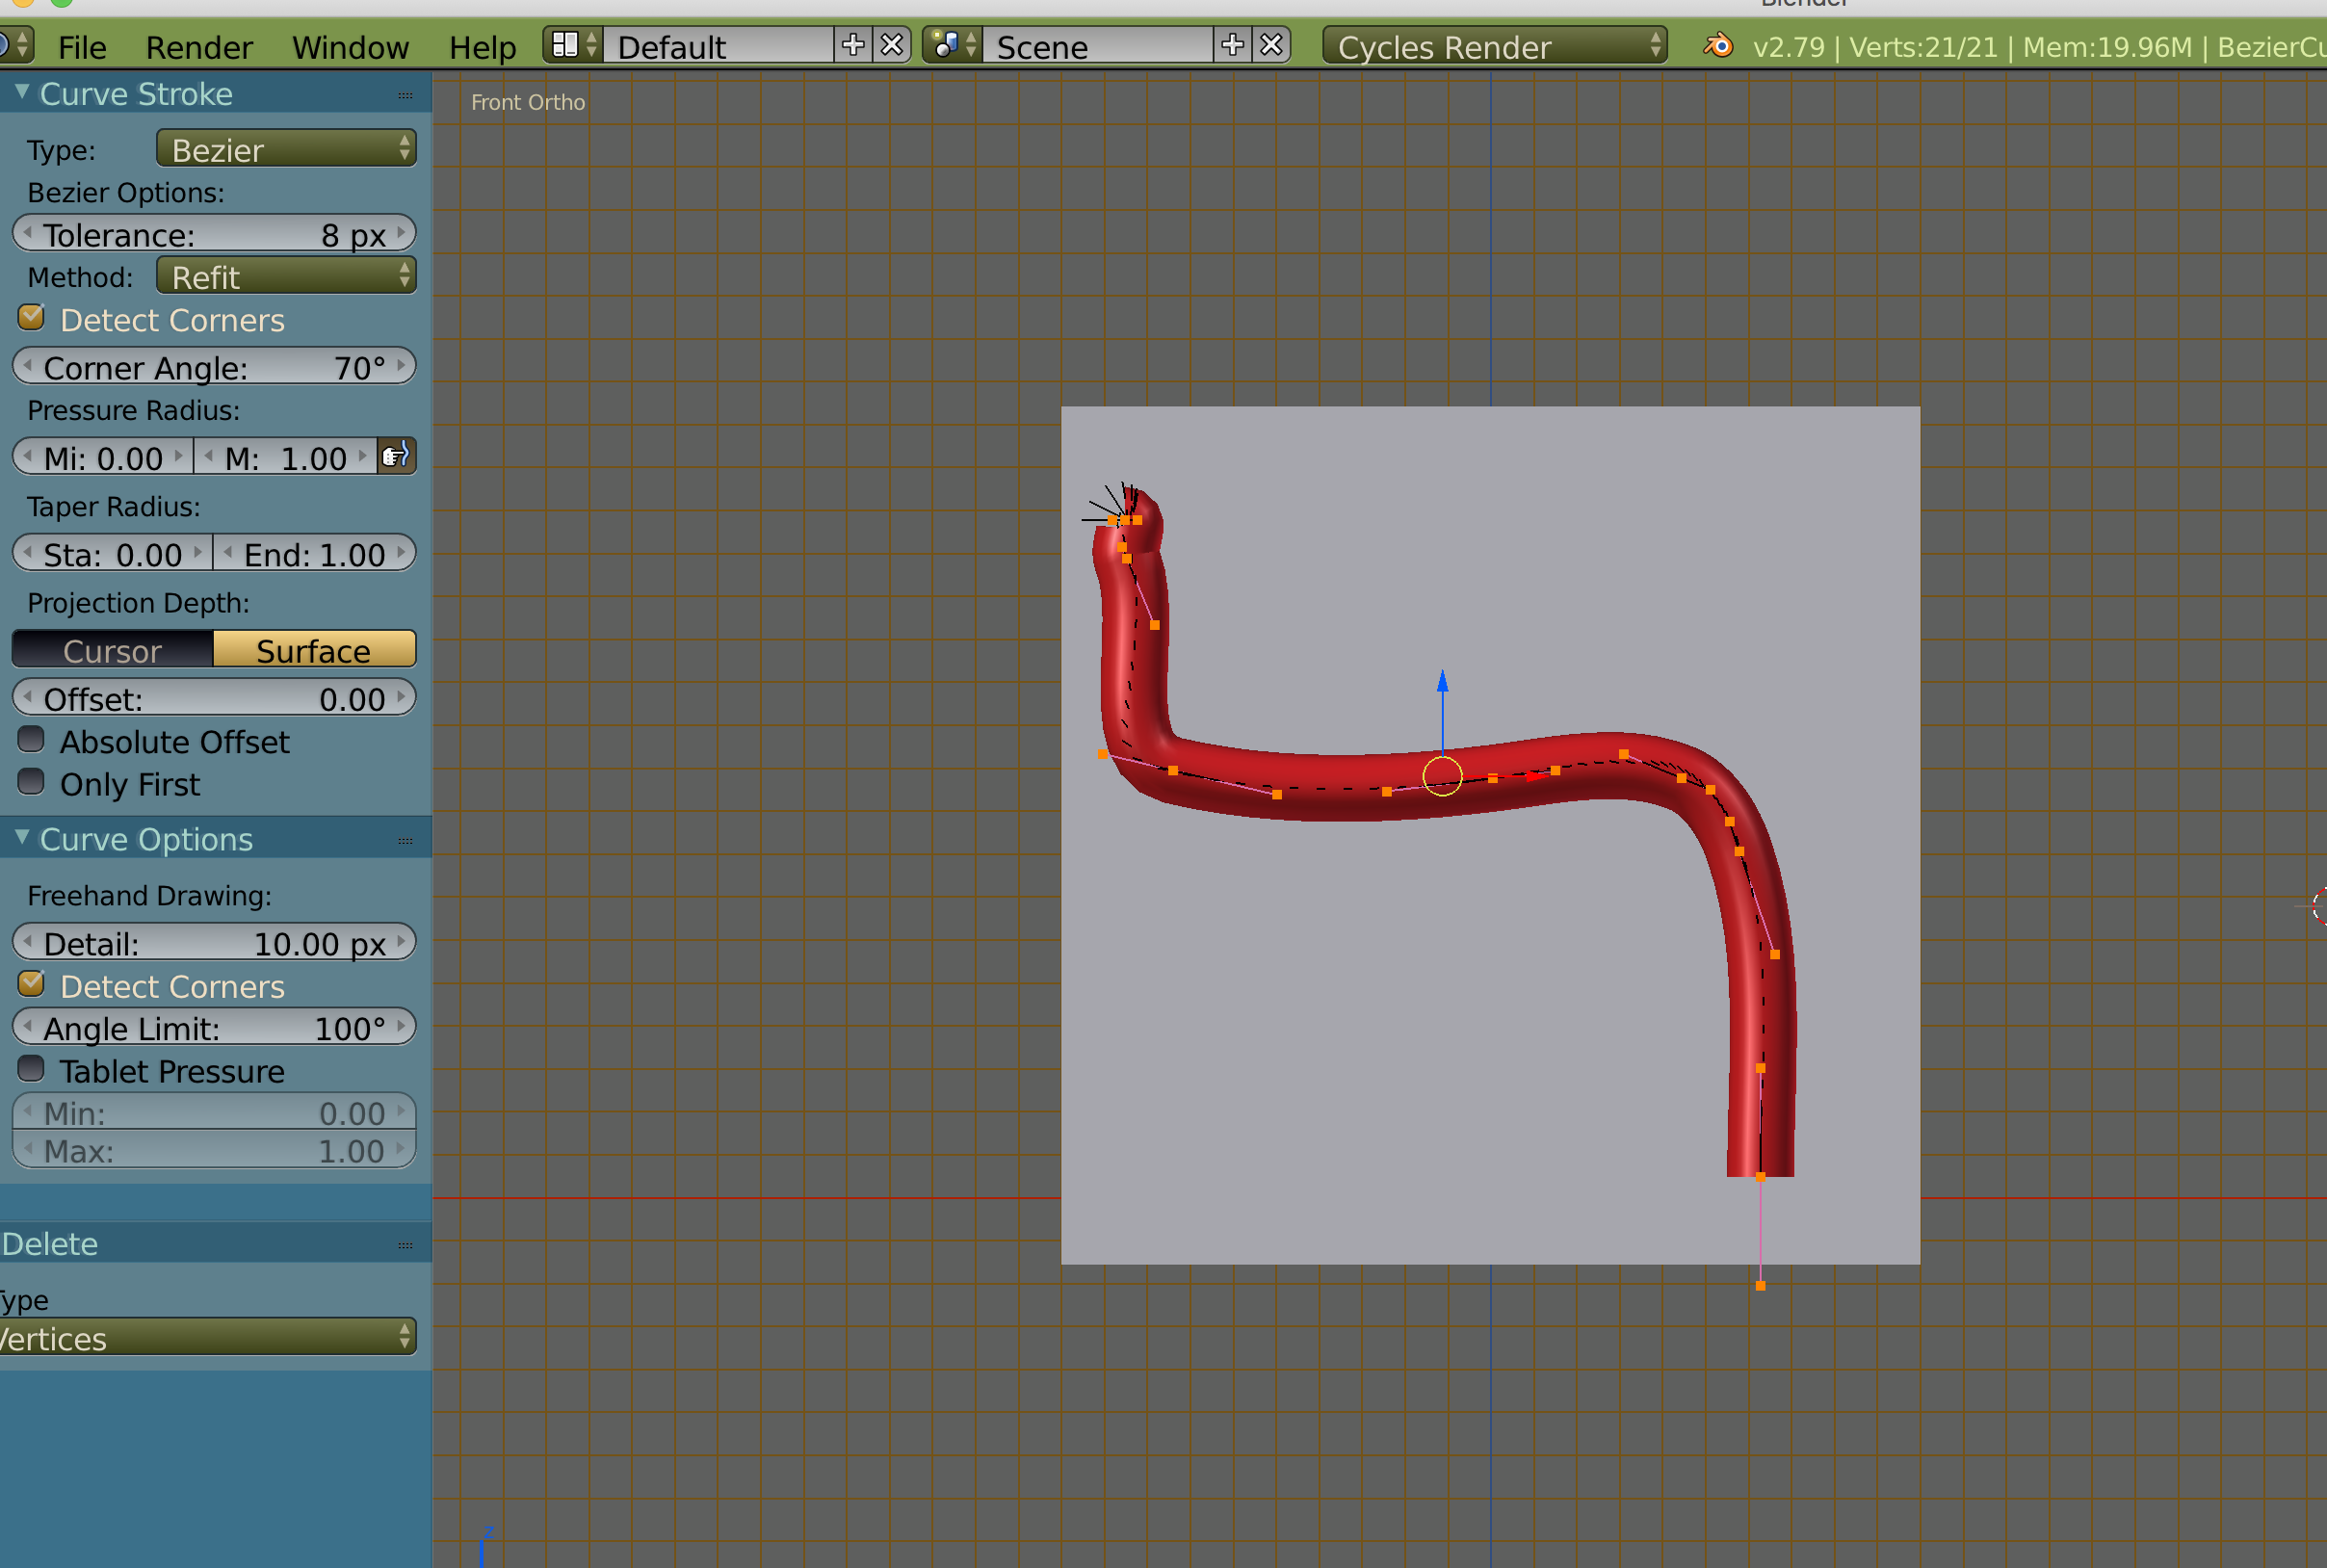Viewport: 2327px width, 1568px height.
Task: Select Surface projection depth
Action: point(314,650)
